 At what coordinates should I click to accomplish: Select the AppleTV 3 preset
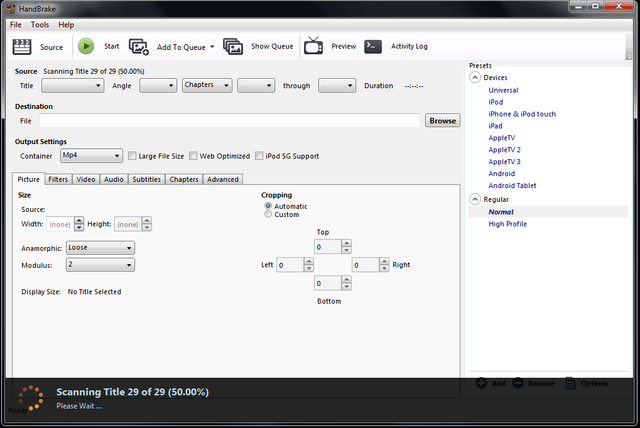[504, 162]
